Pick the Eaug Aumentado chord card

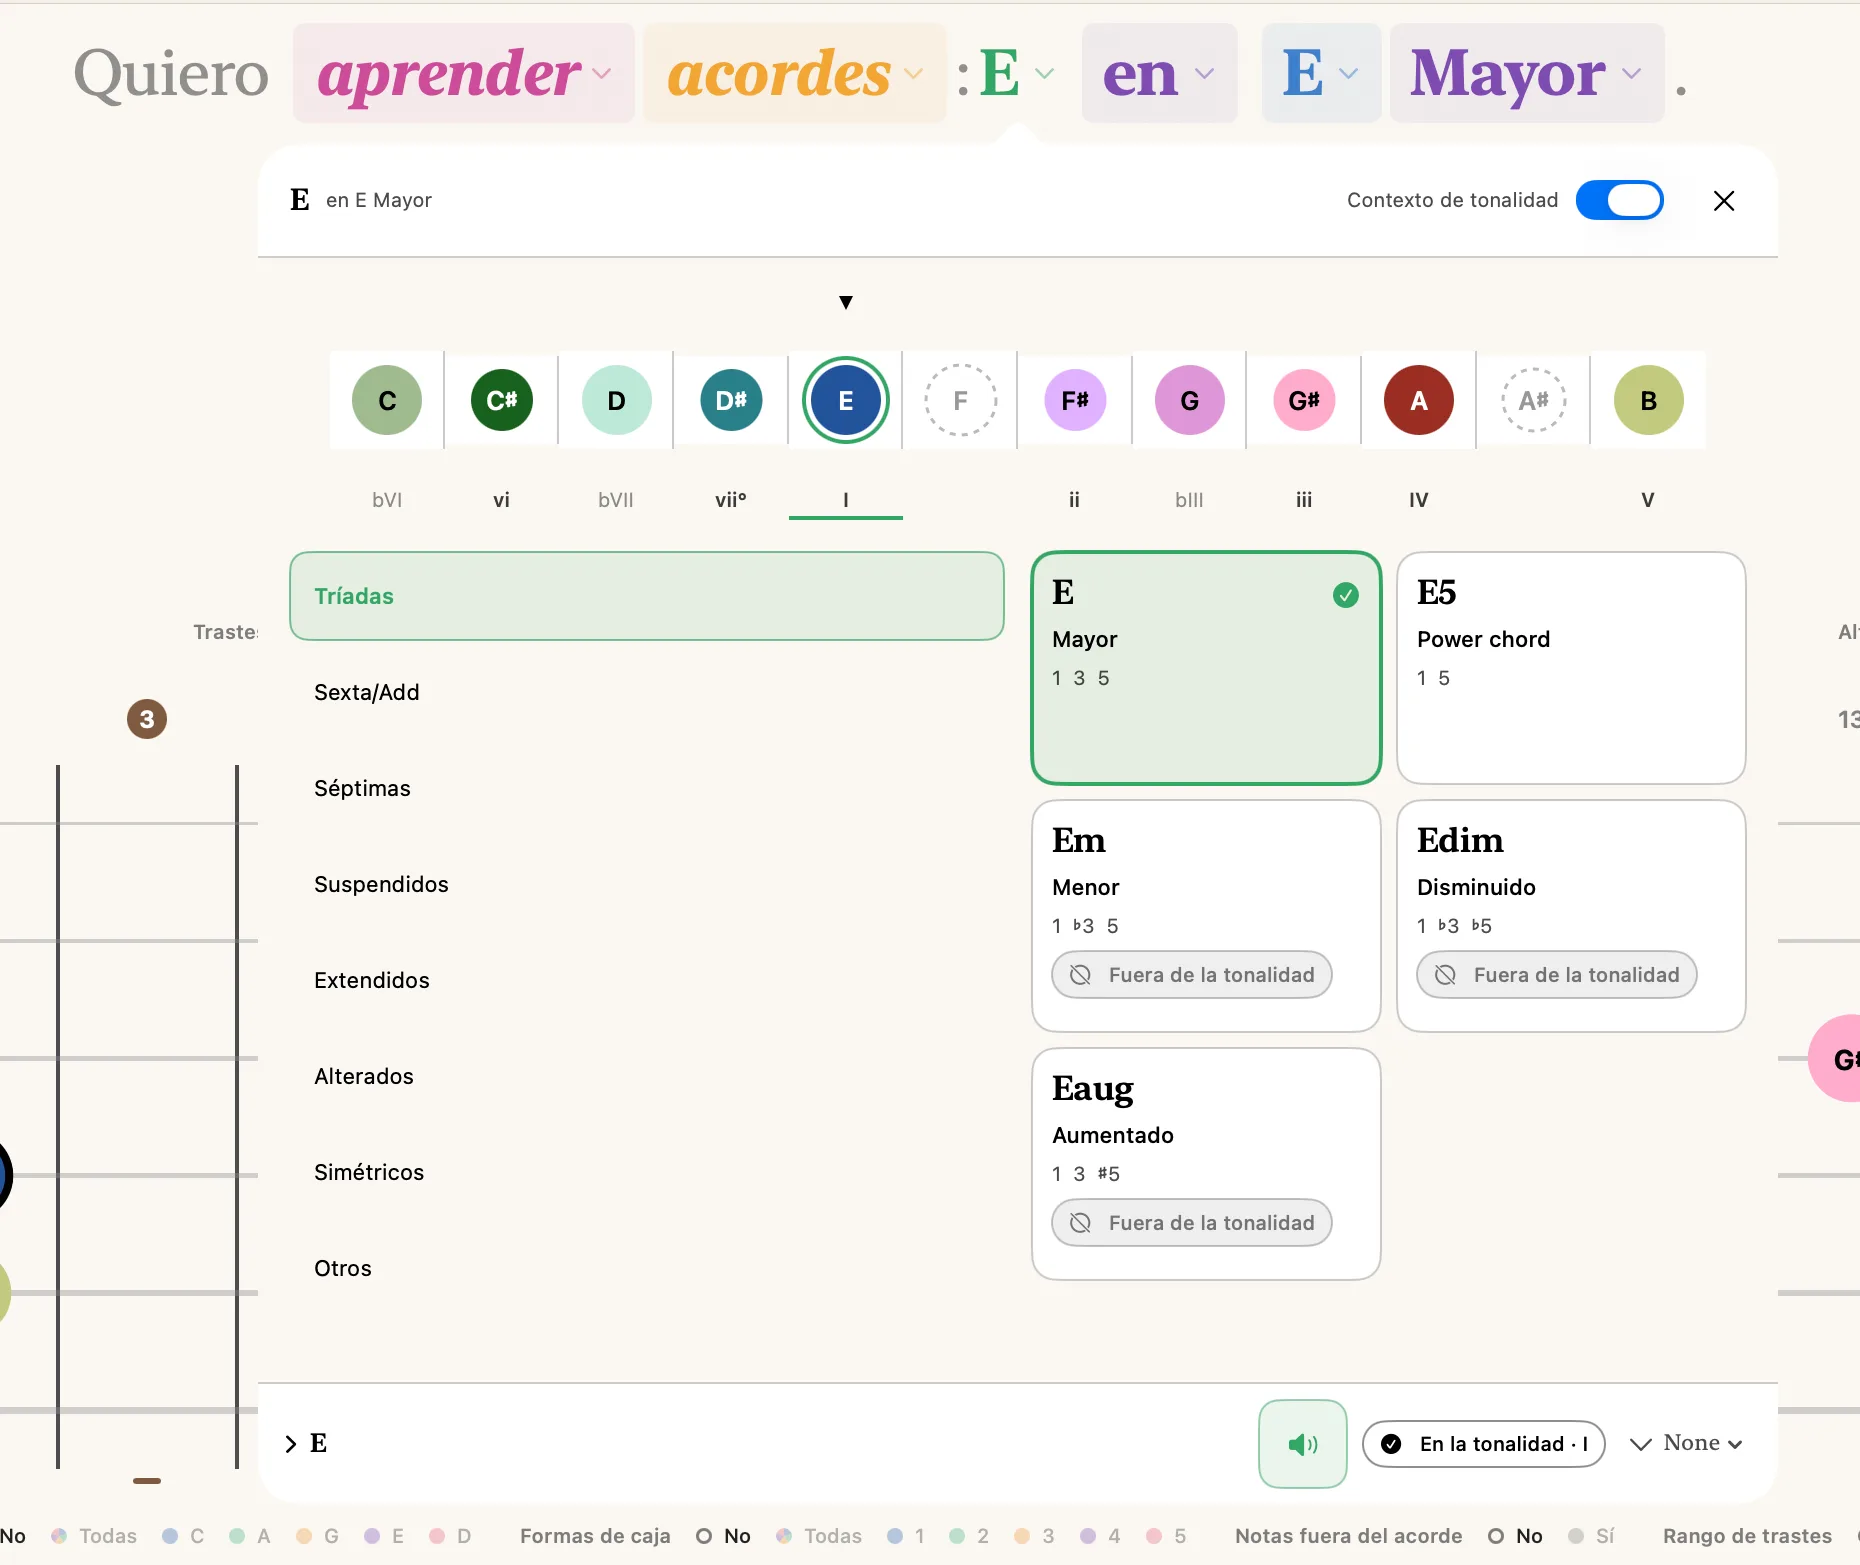point(1206,1164)
